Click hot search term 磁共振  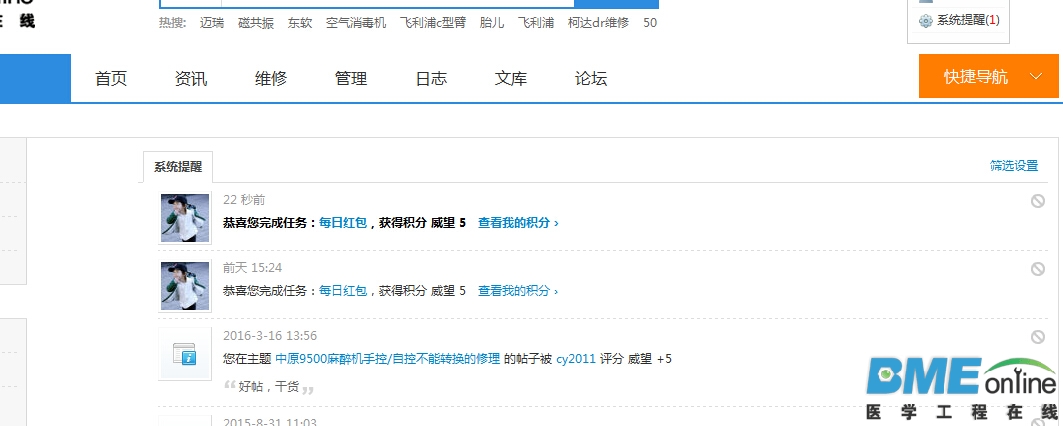coord(256,23)
